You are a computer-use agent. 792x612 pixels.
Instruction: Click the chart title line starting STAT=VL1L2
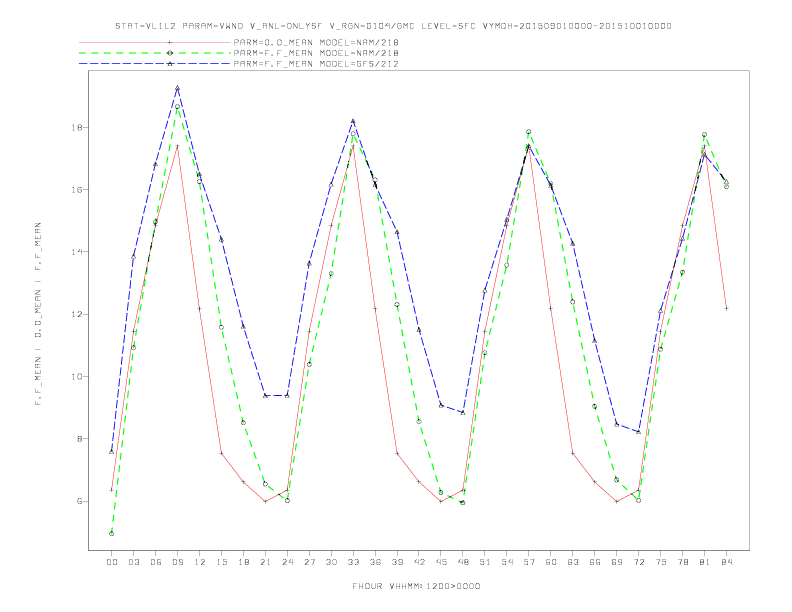click(x=393, y=26)
